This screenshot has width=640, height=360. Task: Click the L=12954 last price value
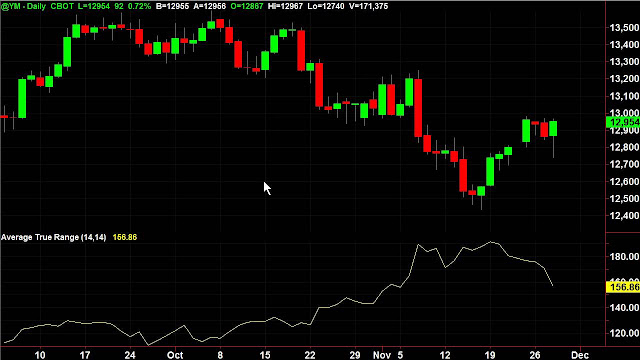pos(93,7)
